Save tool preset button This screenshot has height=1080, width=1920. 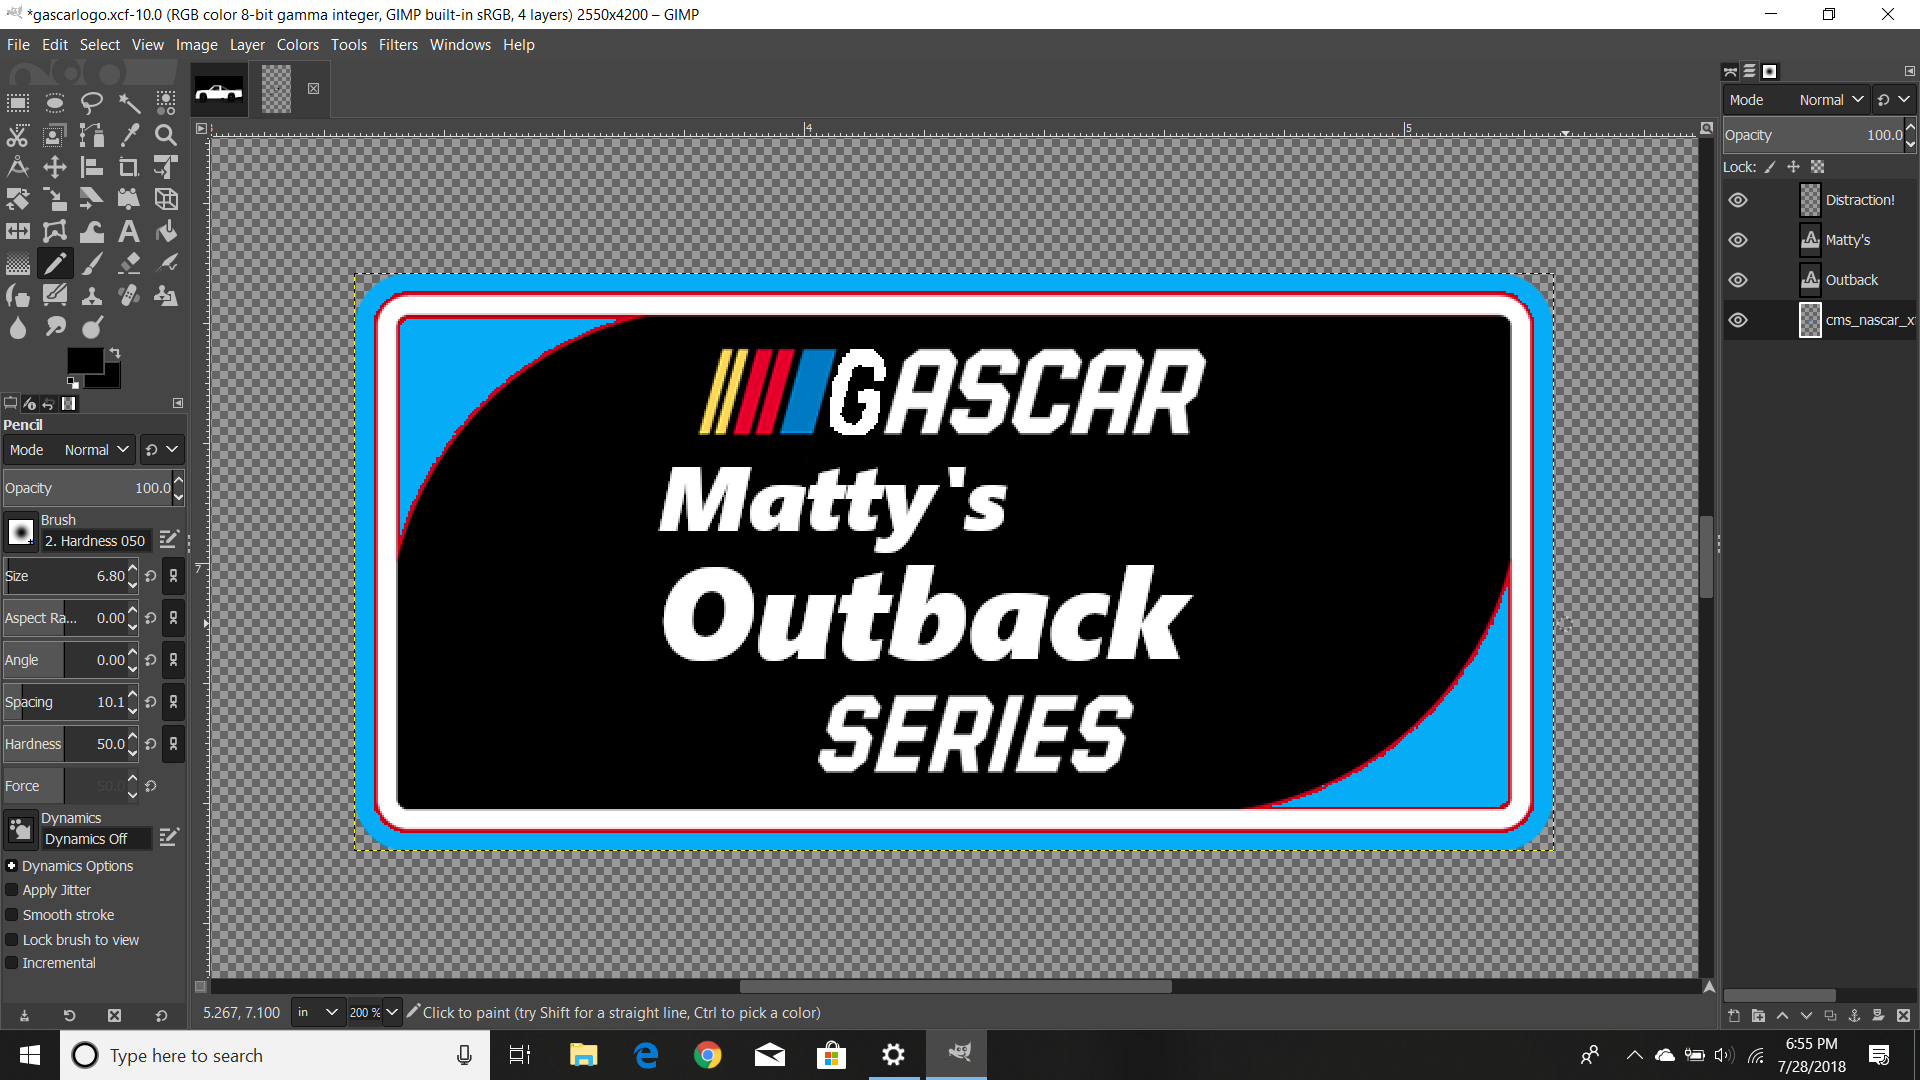[24, 1016]
